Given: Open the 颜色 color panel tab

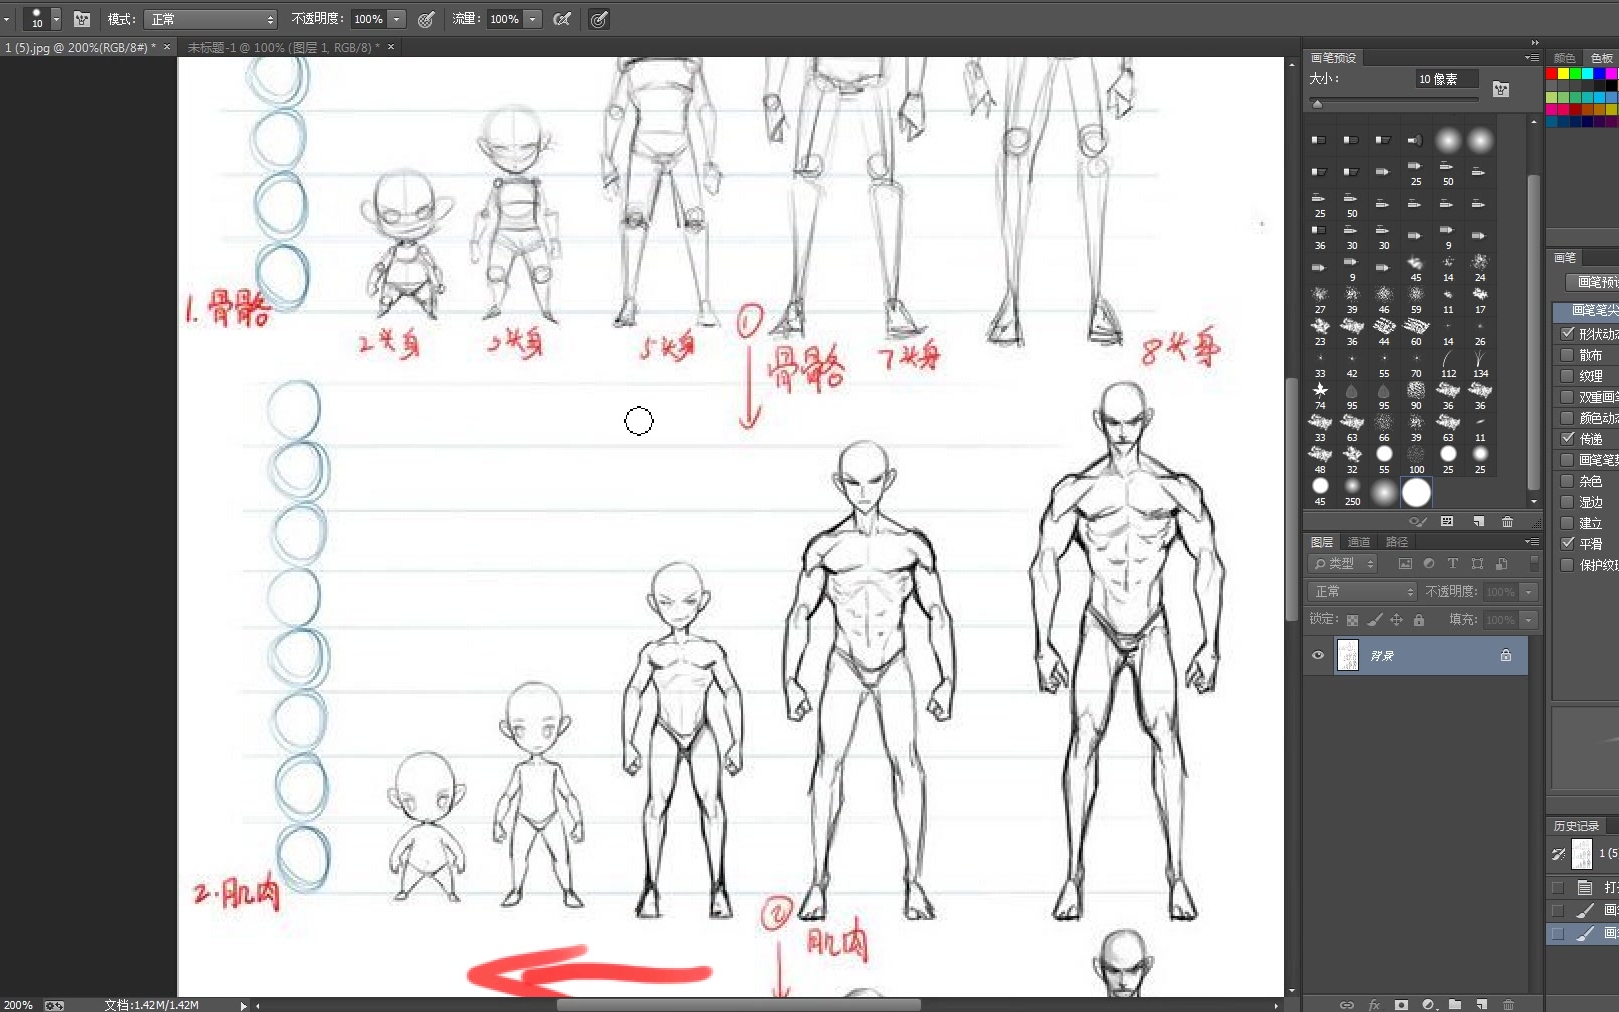Looking at the screenshot, I should tap(1564, 58).
